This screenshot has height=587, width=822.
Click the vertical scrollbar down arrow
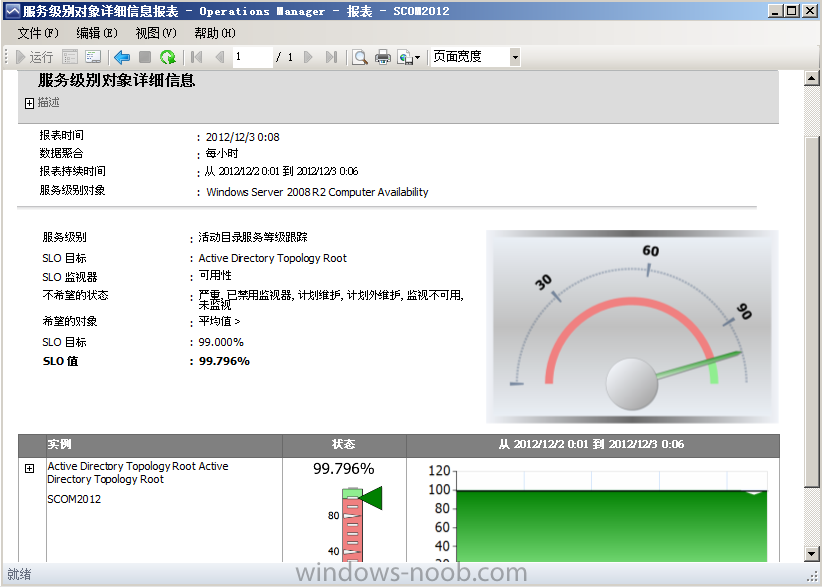812,553
